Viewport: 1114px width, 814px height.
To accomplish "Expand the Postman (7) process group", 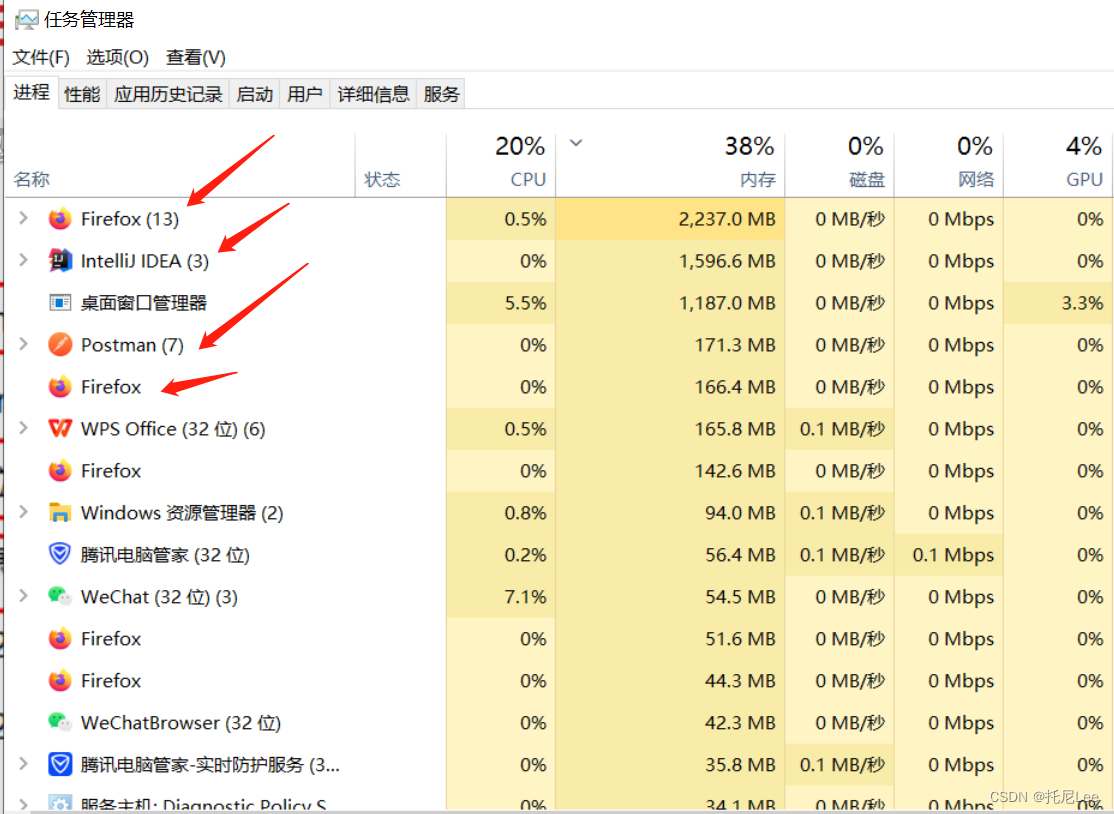I will coord(23,344).
